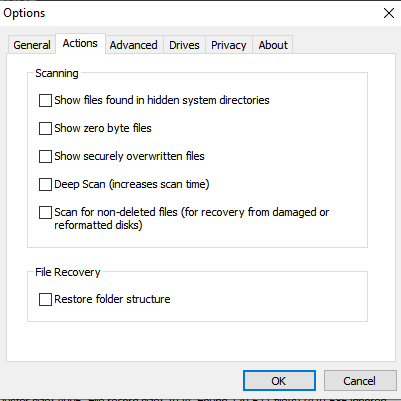Close the Options dialog with the X

389,13
